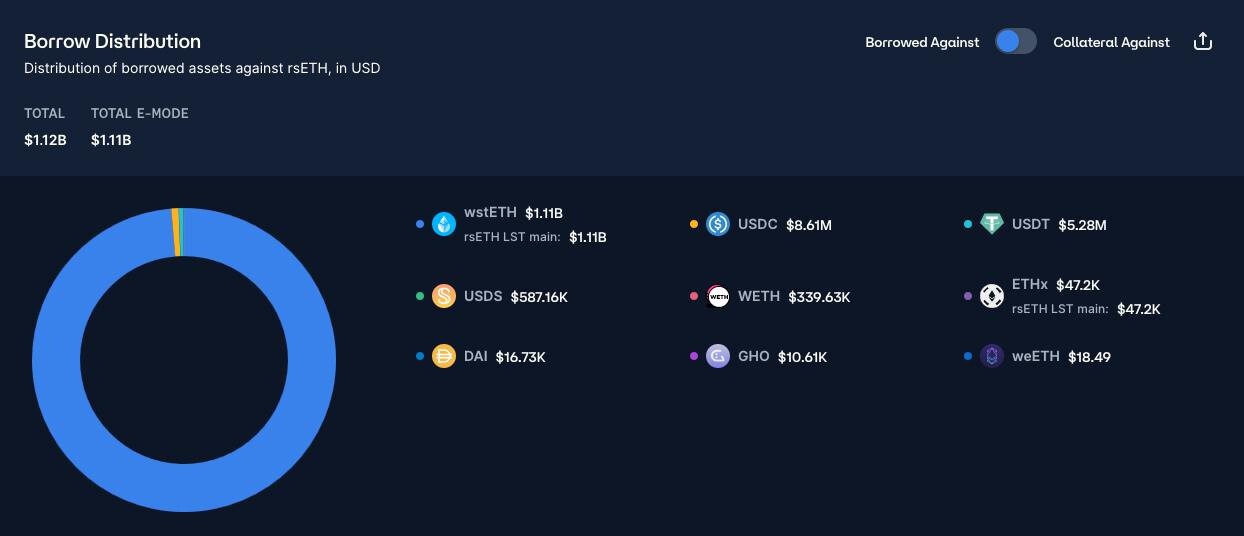
Task: Click the DAI token icon
Action: [x=444, y=357]
